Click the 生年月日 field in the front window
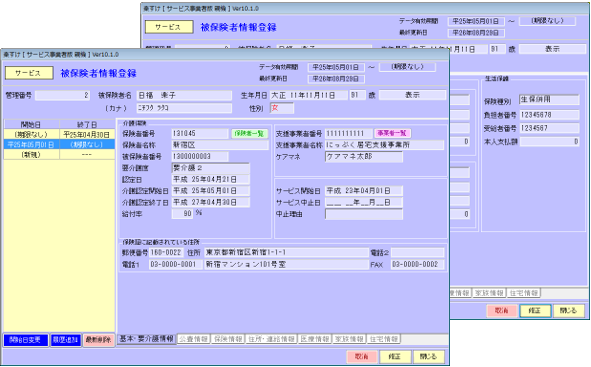This screenshot has width=591, height=367. (309, 95)
